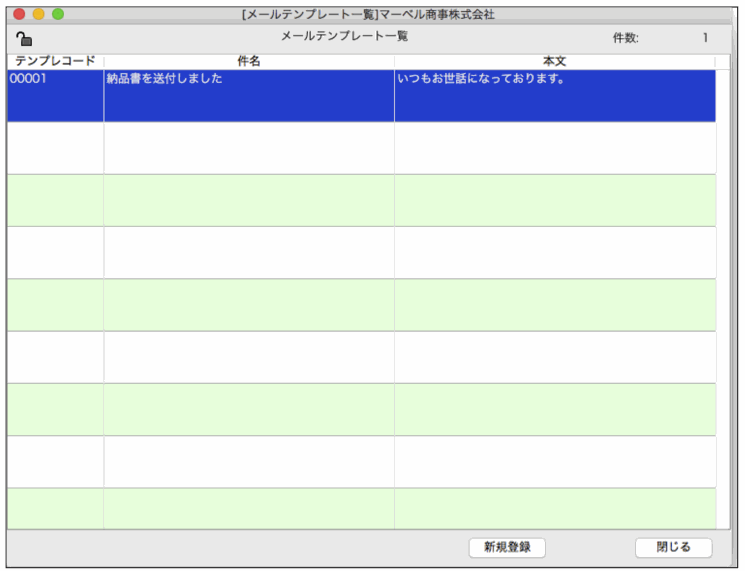Select the 納品書を送付しました subject cell
Image resolution: width=745 pixels, height=571 pixels.
click(x=248, y=95)
